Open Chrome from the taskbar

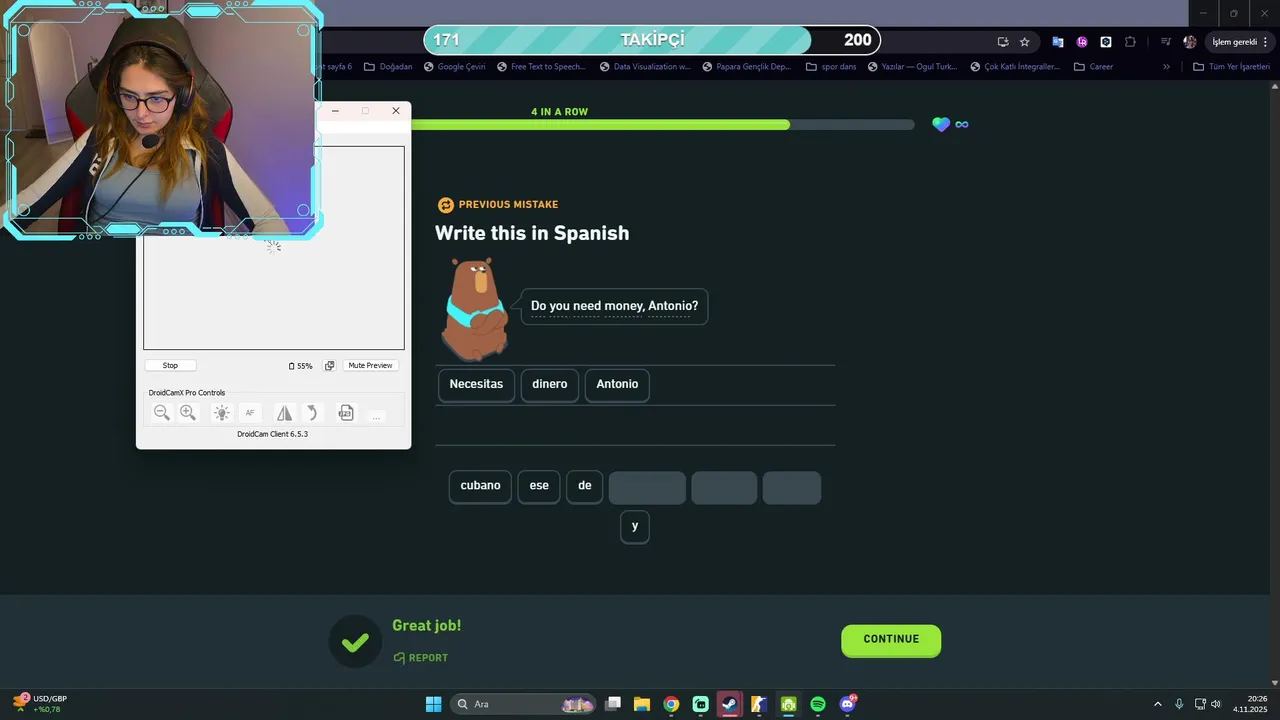click(x=671, y=704)
